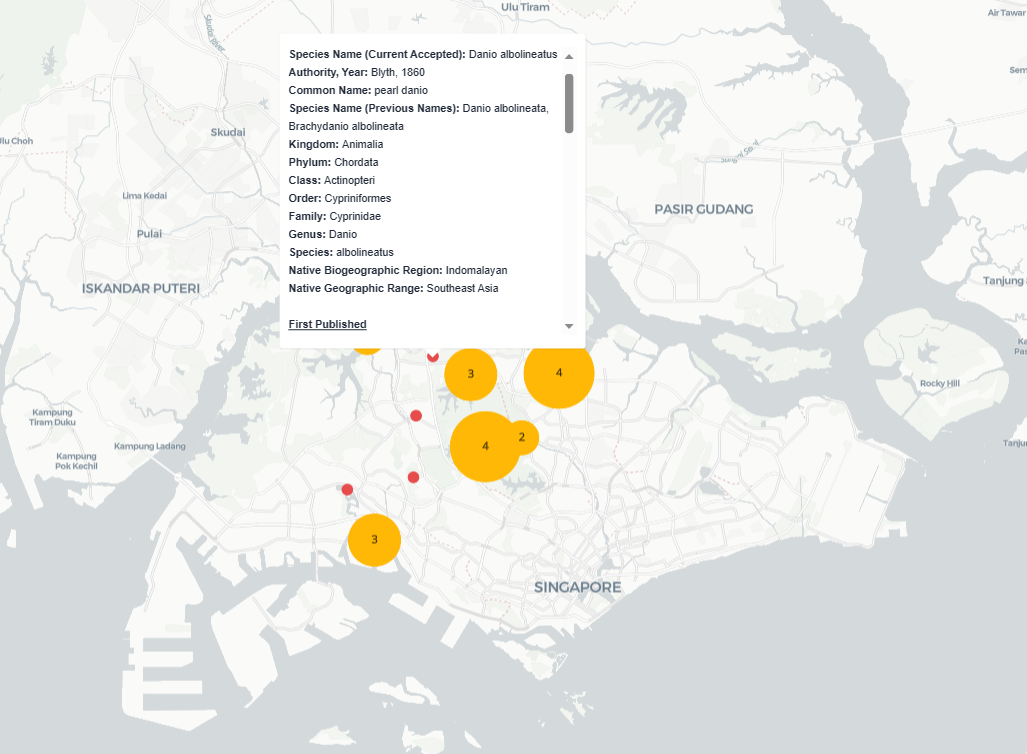Open the First Published link

(x=327, y=324)
